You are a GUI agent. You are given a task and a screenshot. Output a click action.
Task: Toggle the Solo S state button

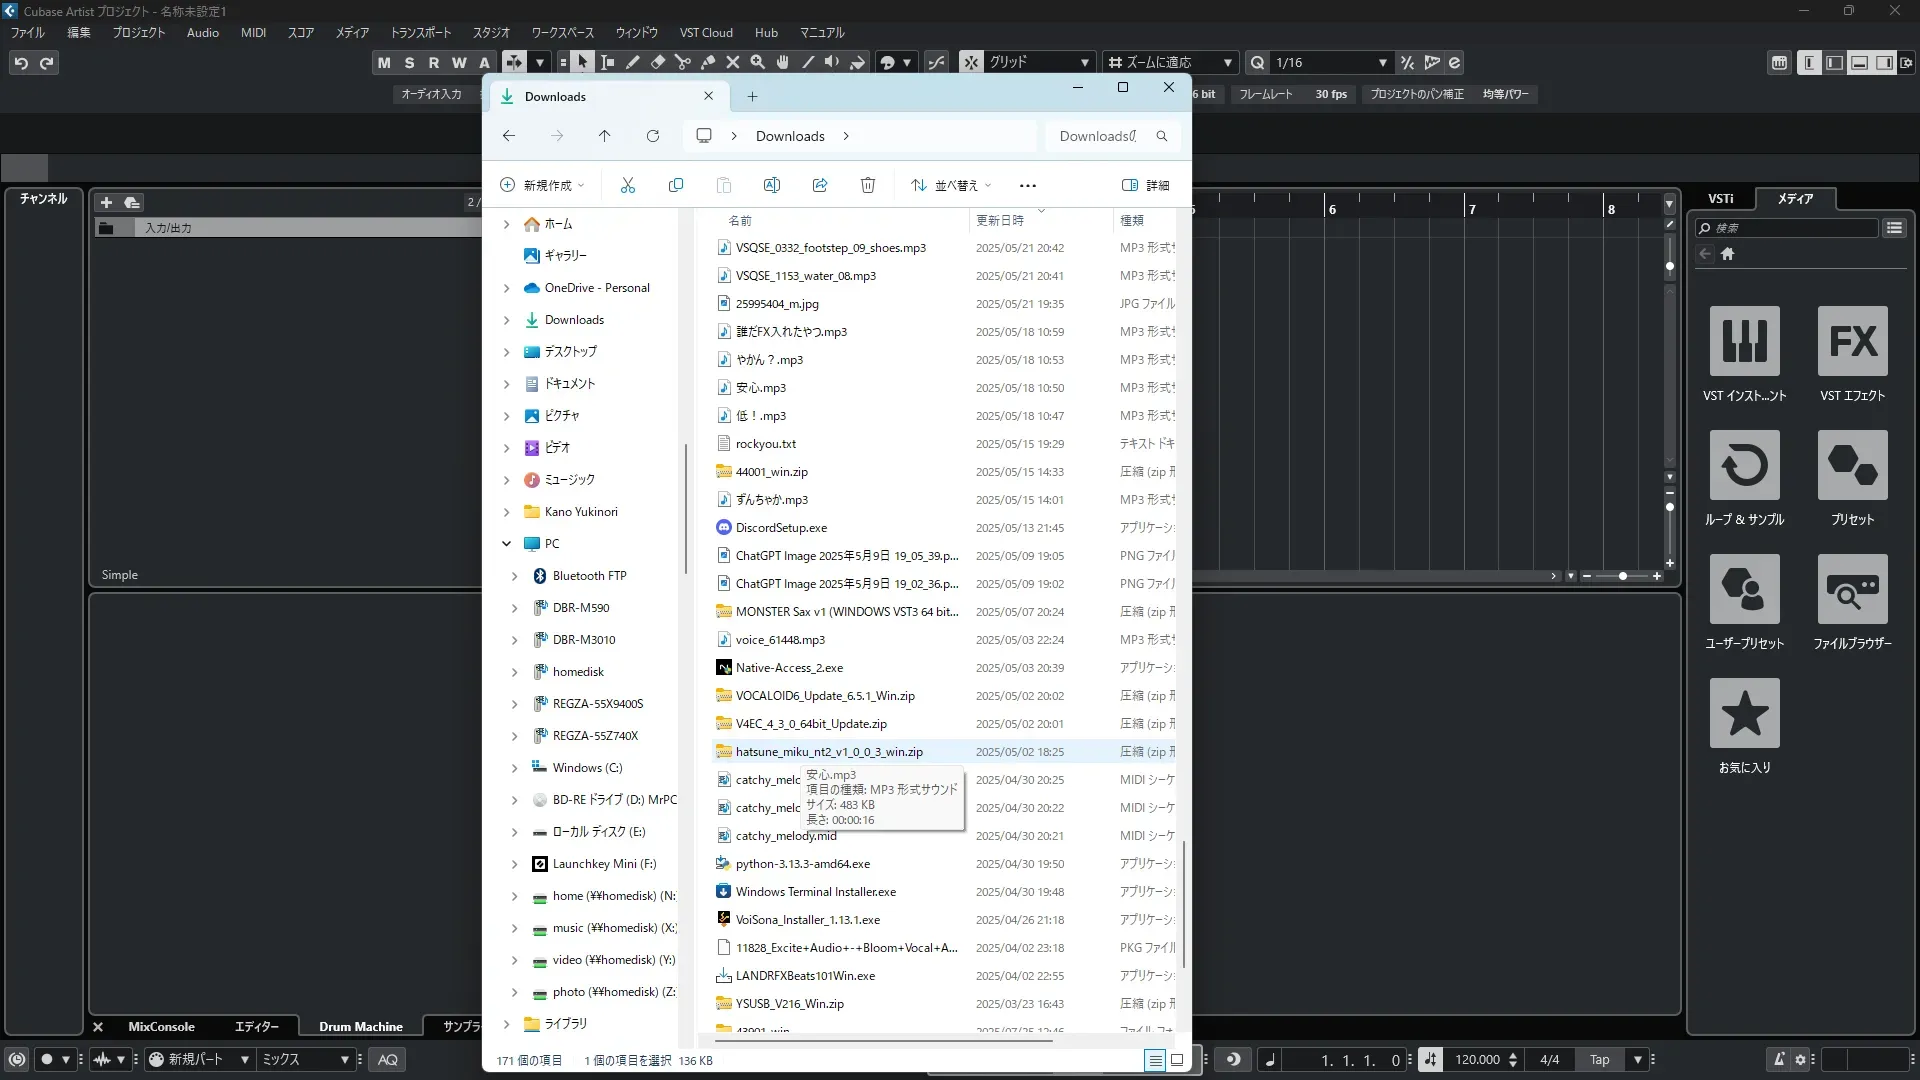(409, 62)
